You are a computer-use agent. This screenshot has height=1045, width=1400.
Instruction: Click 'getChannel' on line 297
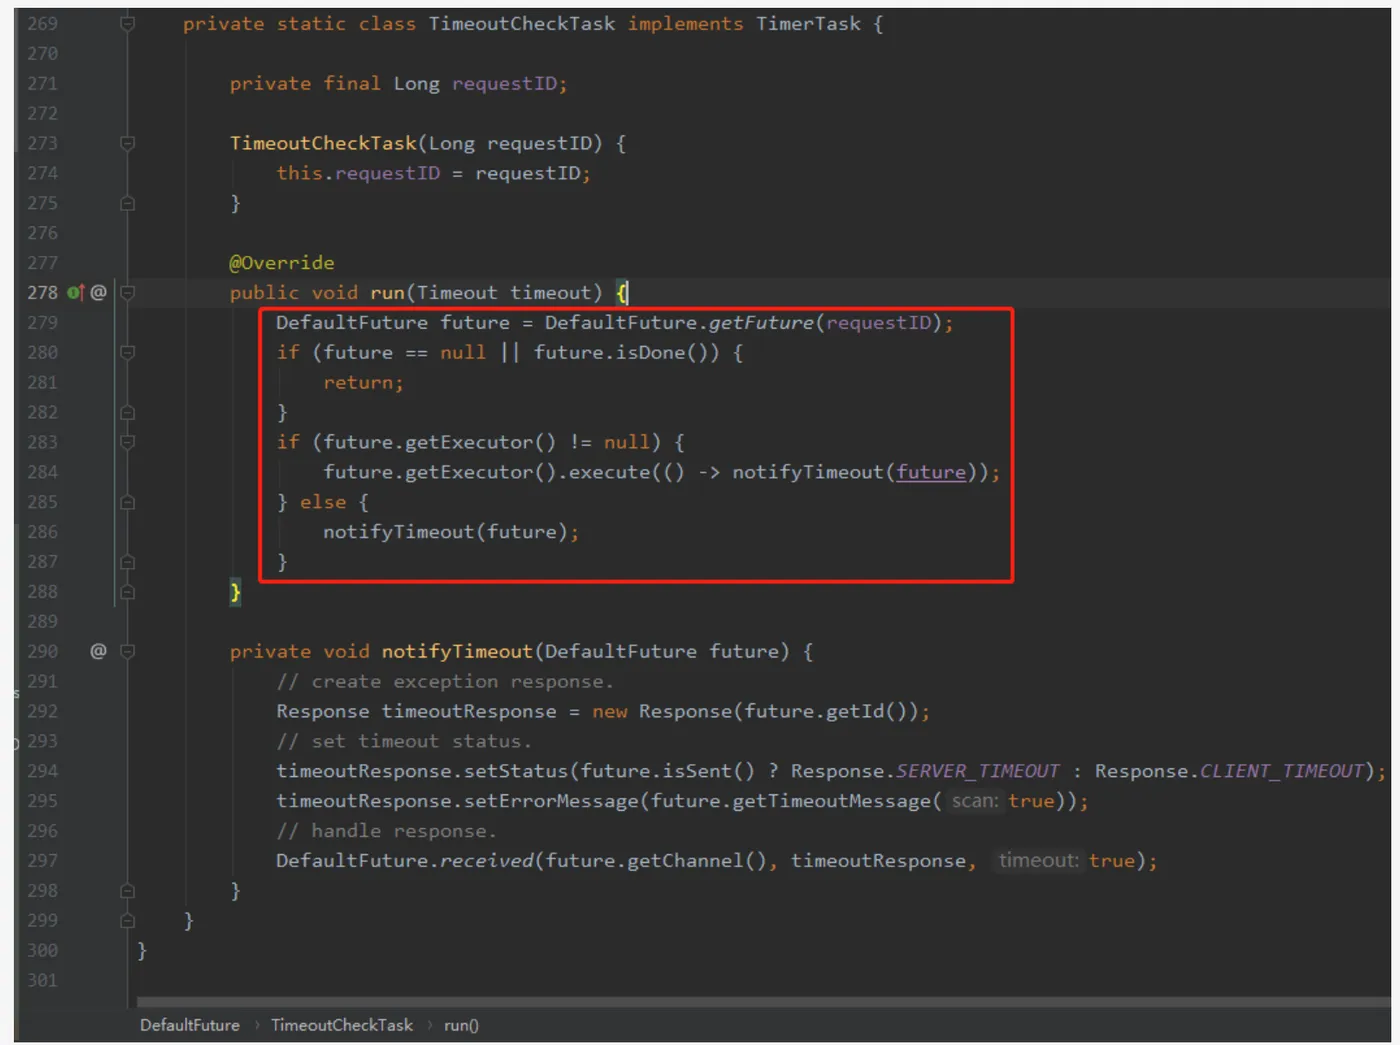tap(685, 861)
